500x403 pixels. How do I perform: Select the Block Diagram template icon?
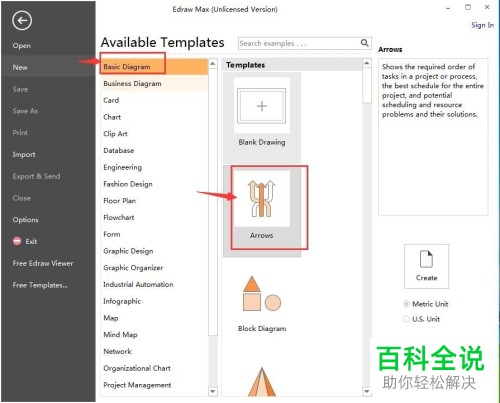(x=262, y=294)
